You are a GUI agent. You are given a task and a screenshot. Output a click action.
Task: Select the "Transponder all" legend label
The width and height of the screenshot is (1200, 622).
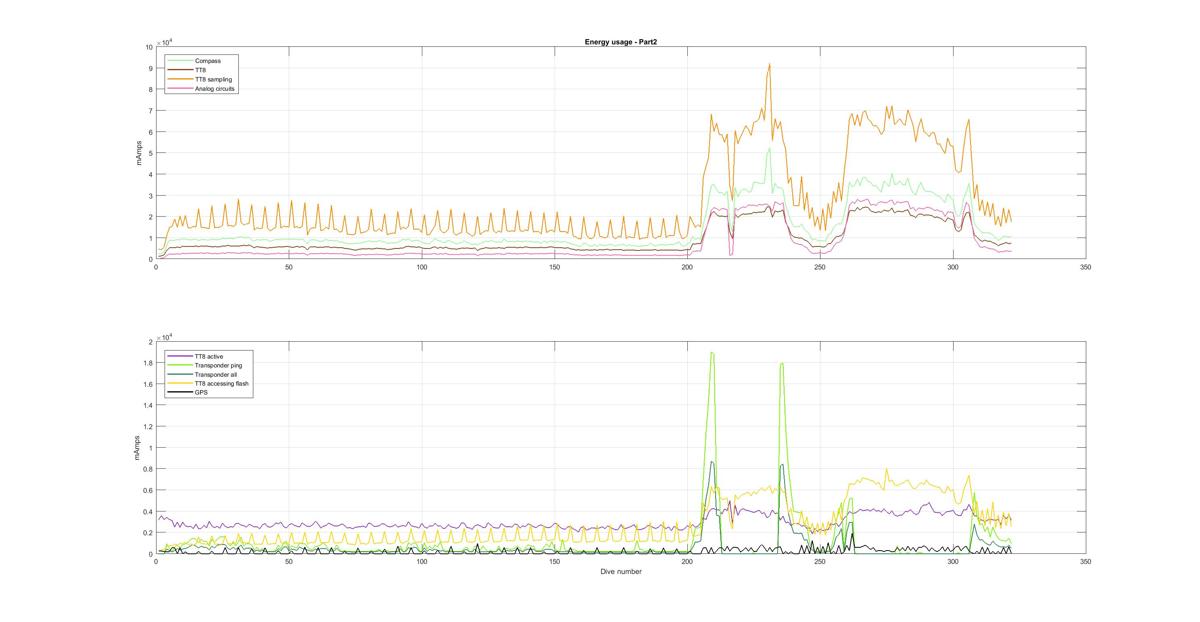click(x=216, y=375)
